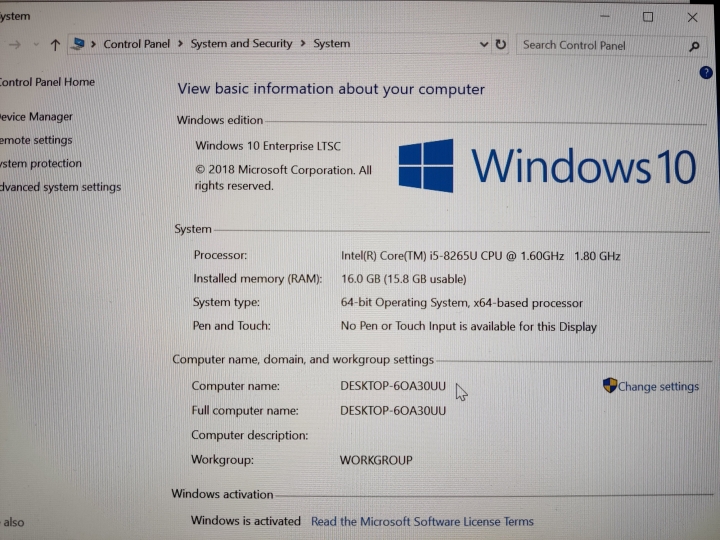This screenshot has height=540, width=720.
Task: Click Windows 10 Enterprise LTSC text
Action: [268, 146]
